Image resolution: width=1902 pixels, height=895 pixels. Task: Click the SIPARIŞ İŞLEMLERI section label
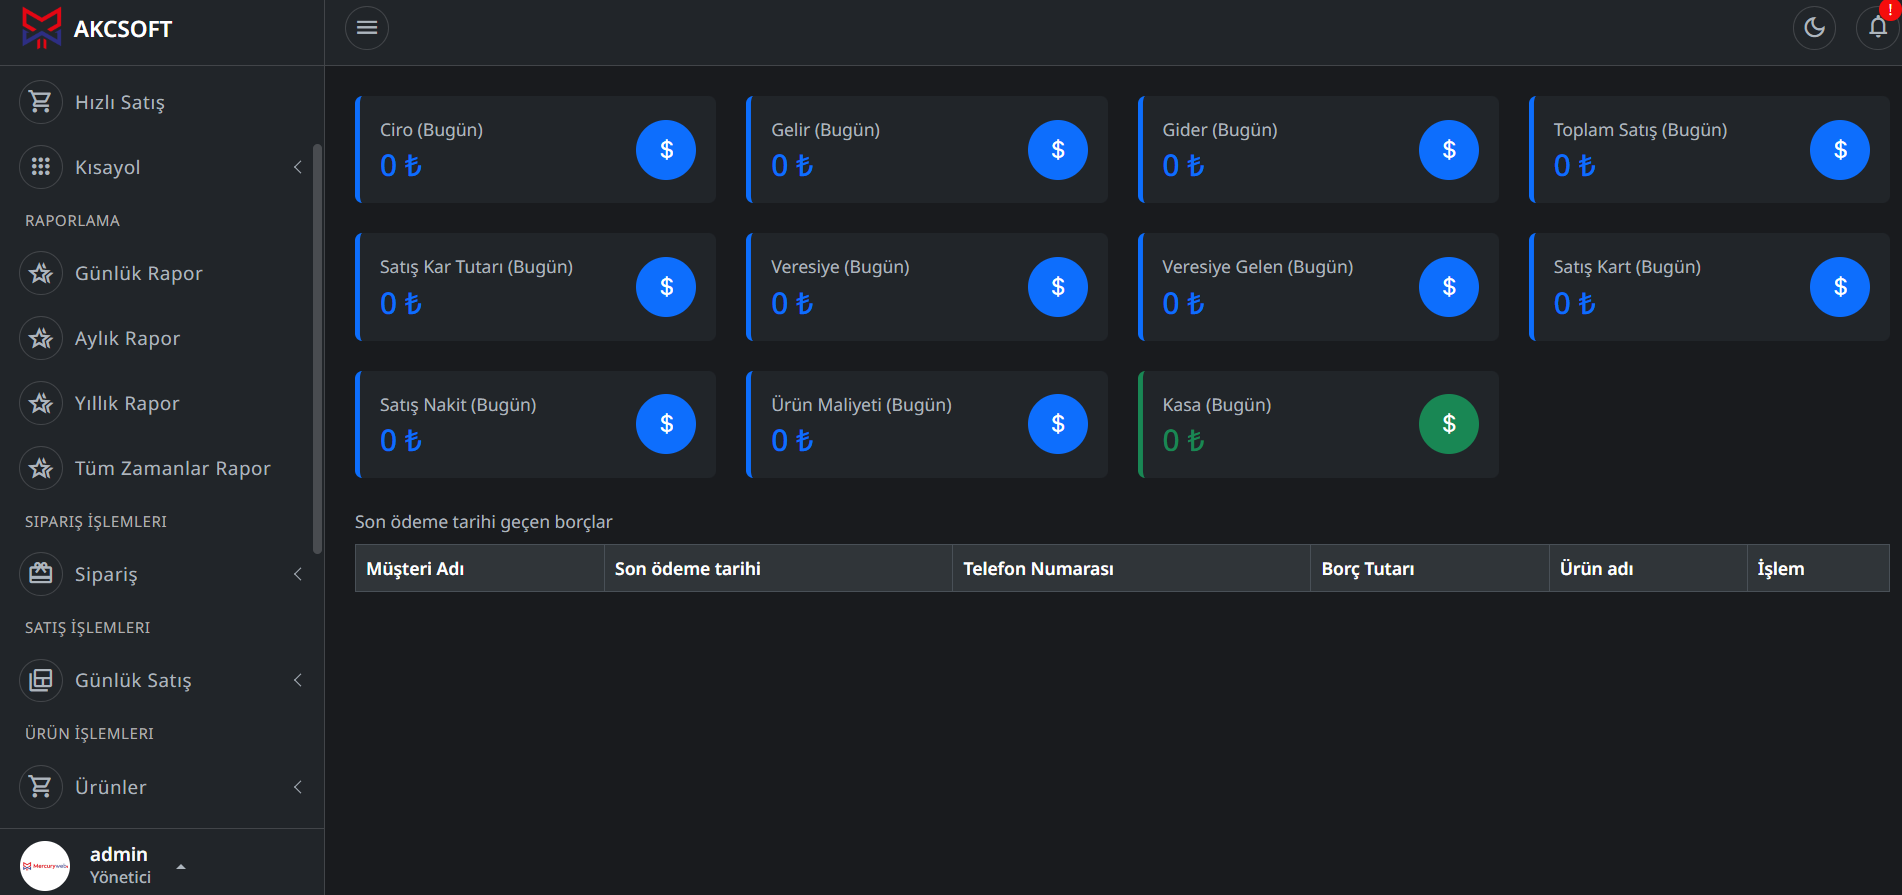96,521
